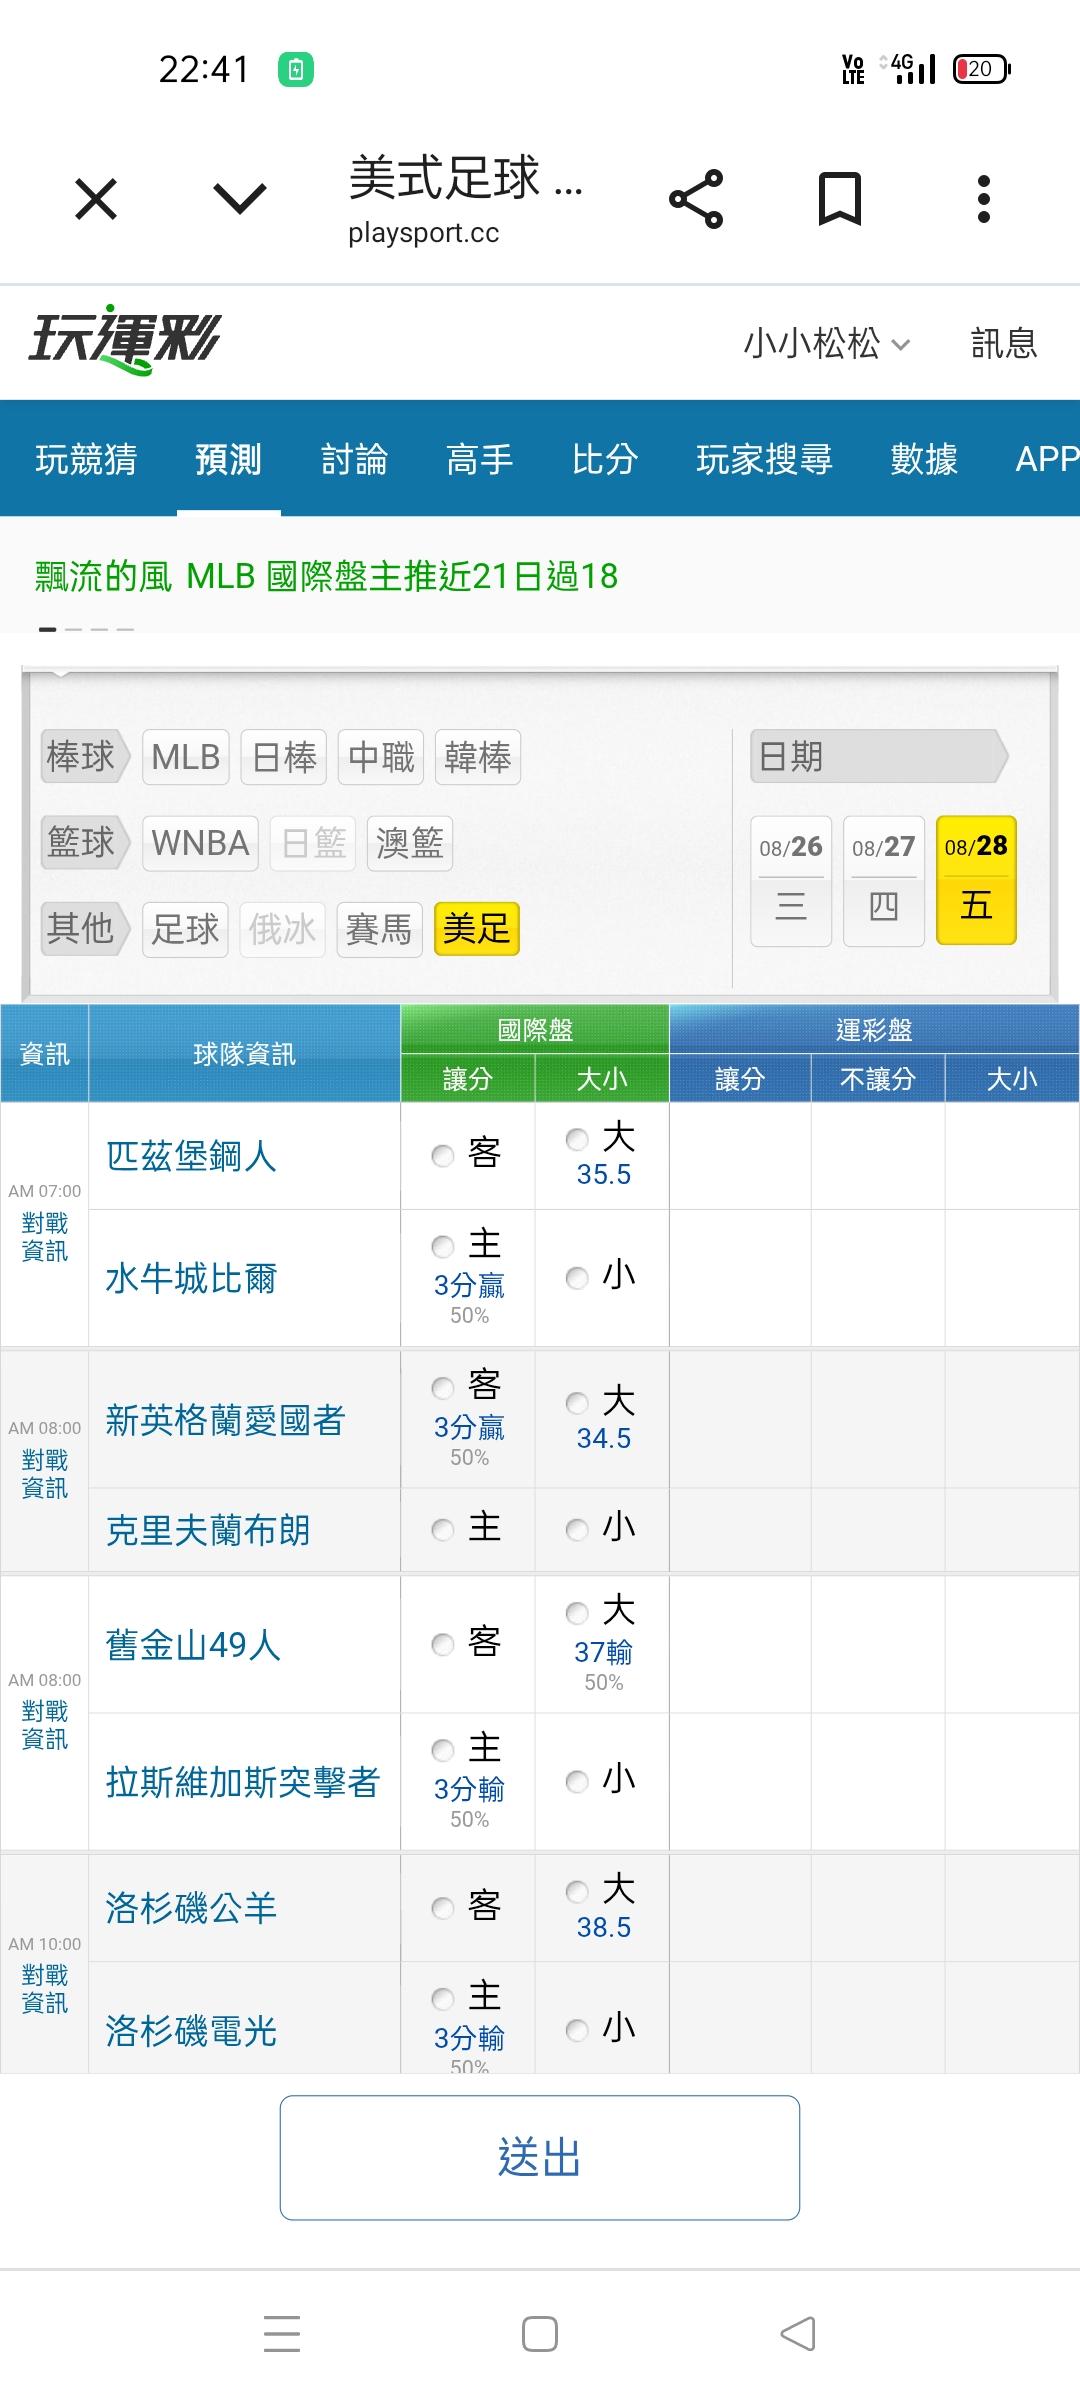
Task: Tap Android home square icon
Action: [x=540, y=2334]
